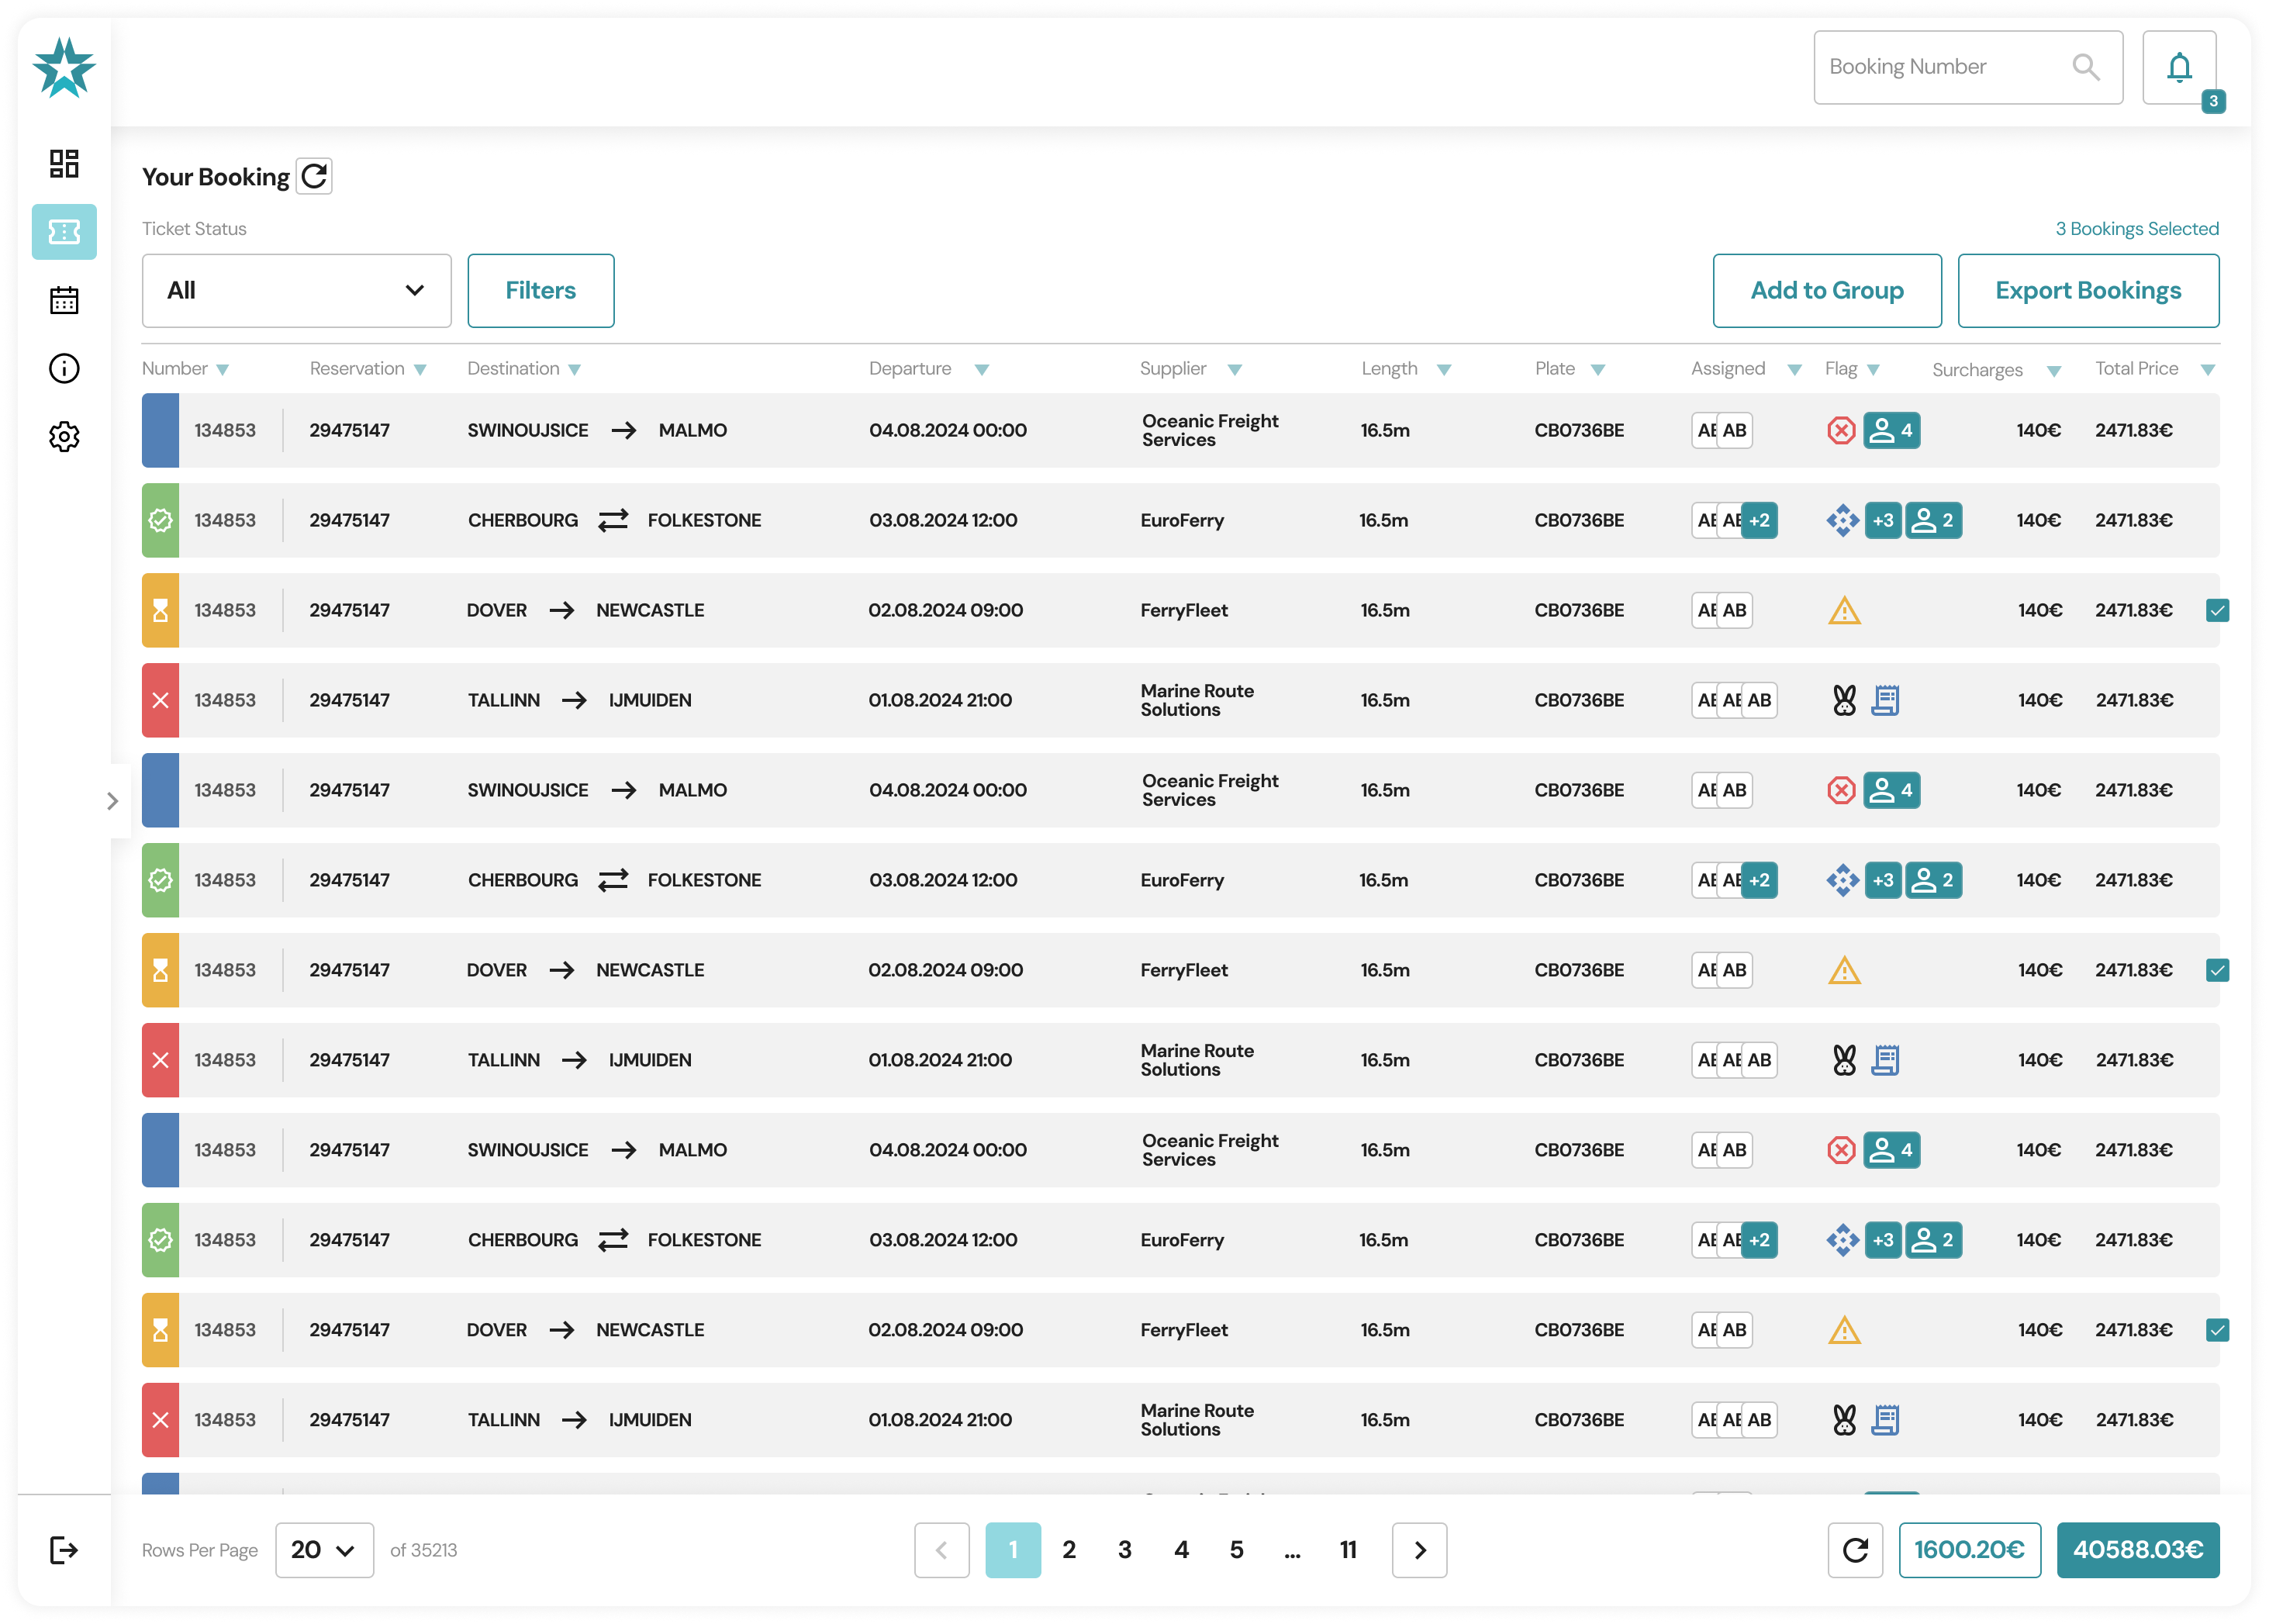Click warning triangle flag in first DOVER row
The height and width of the screenshot is (1624, 2269).
point(1844,610)
